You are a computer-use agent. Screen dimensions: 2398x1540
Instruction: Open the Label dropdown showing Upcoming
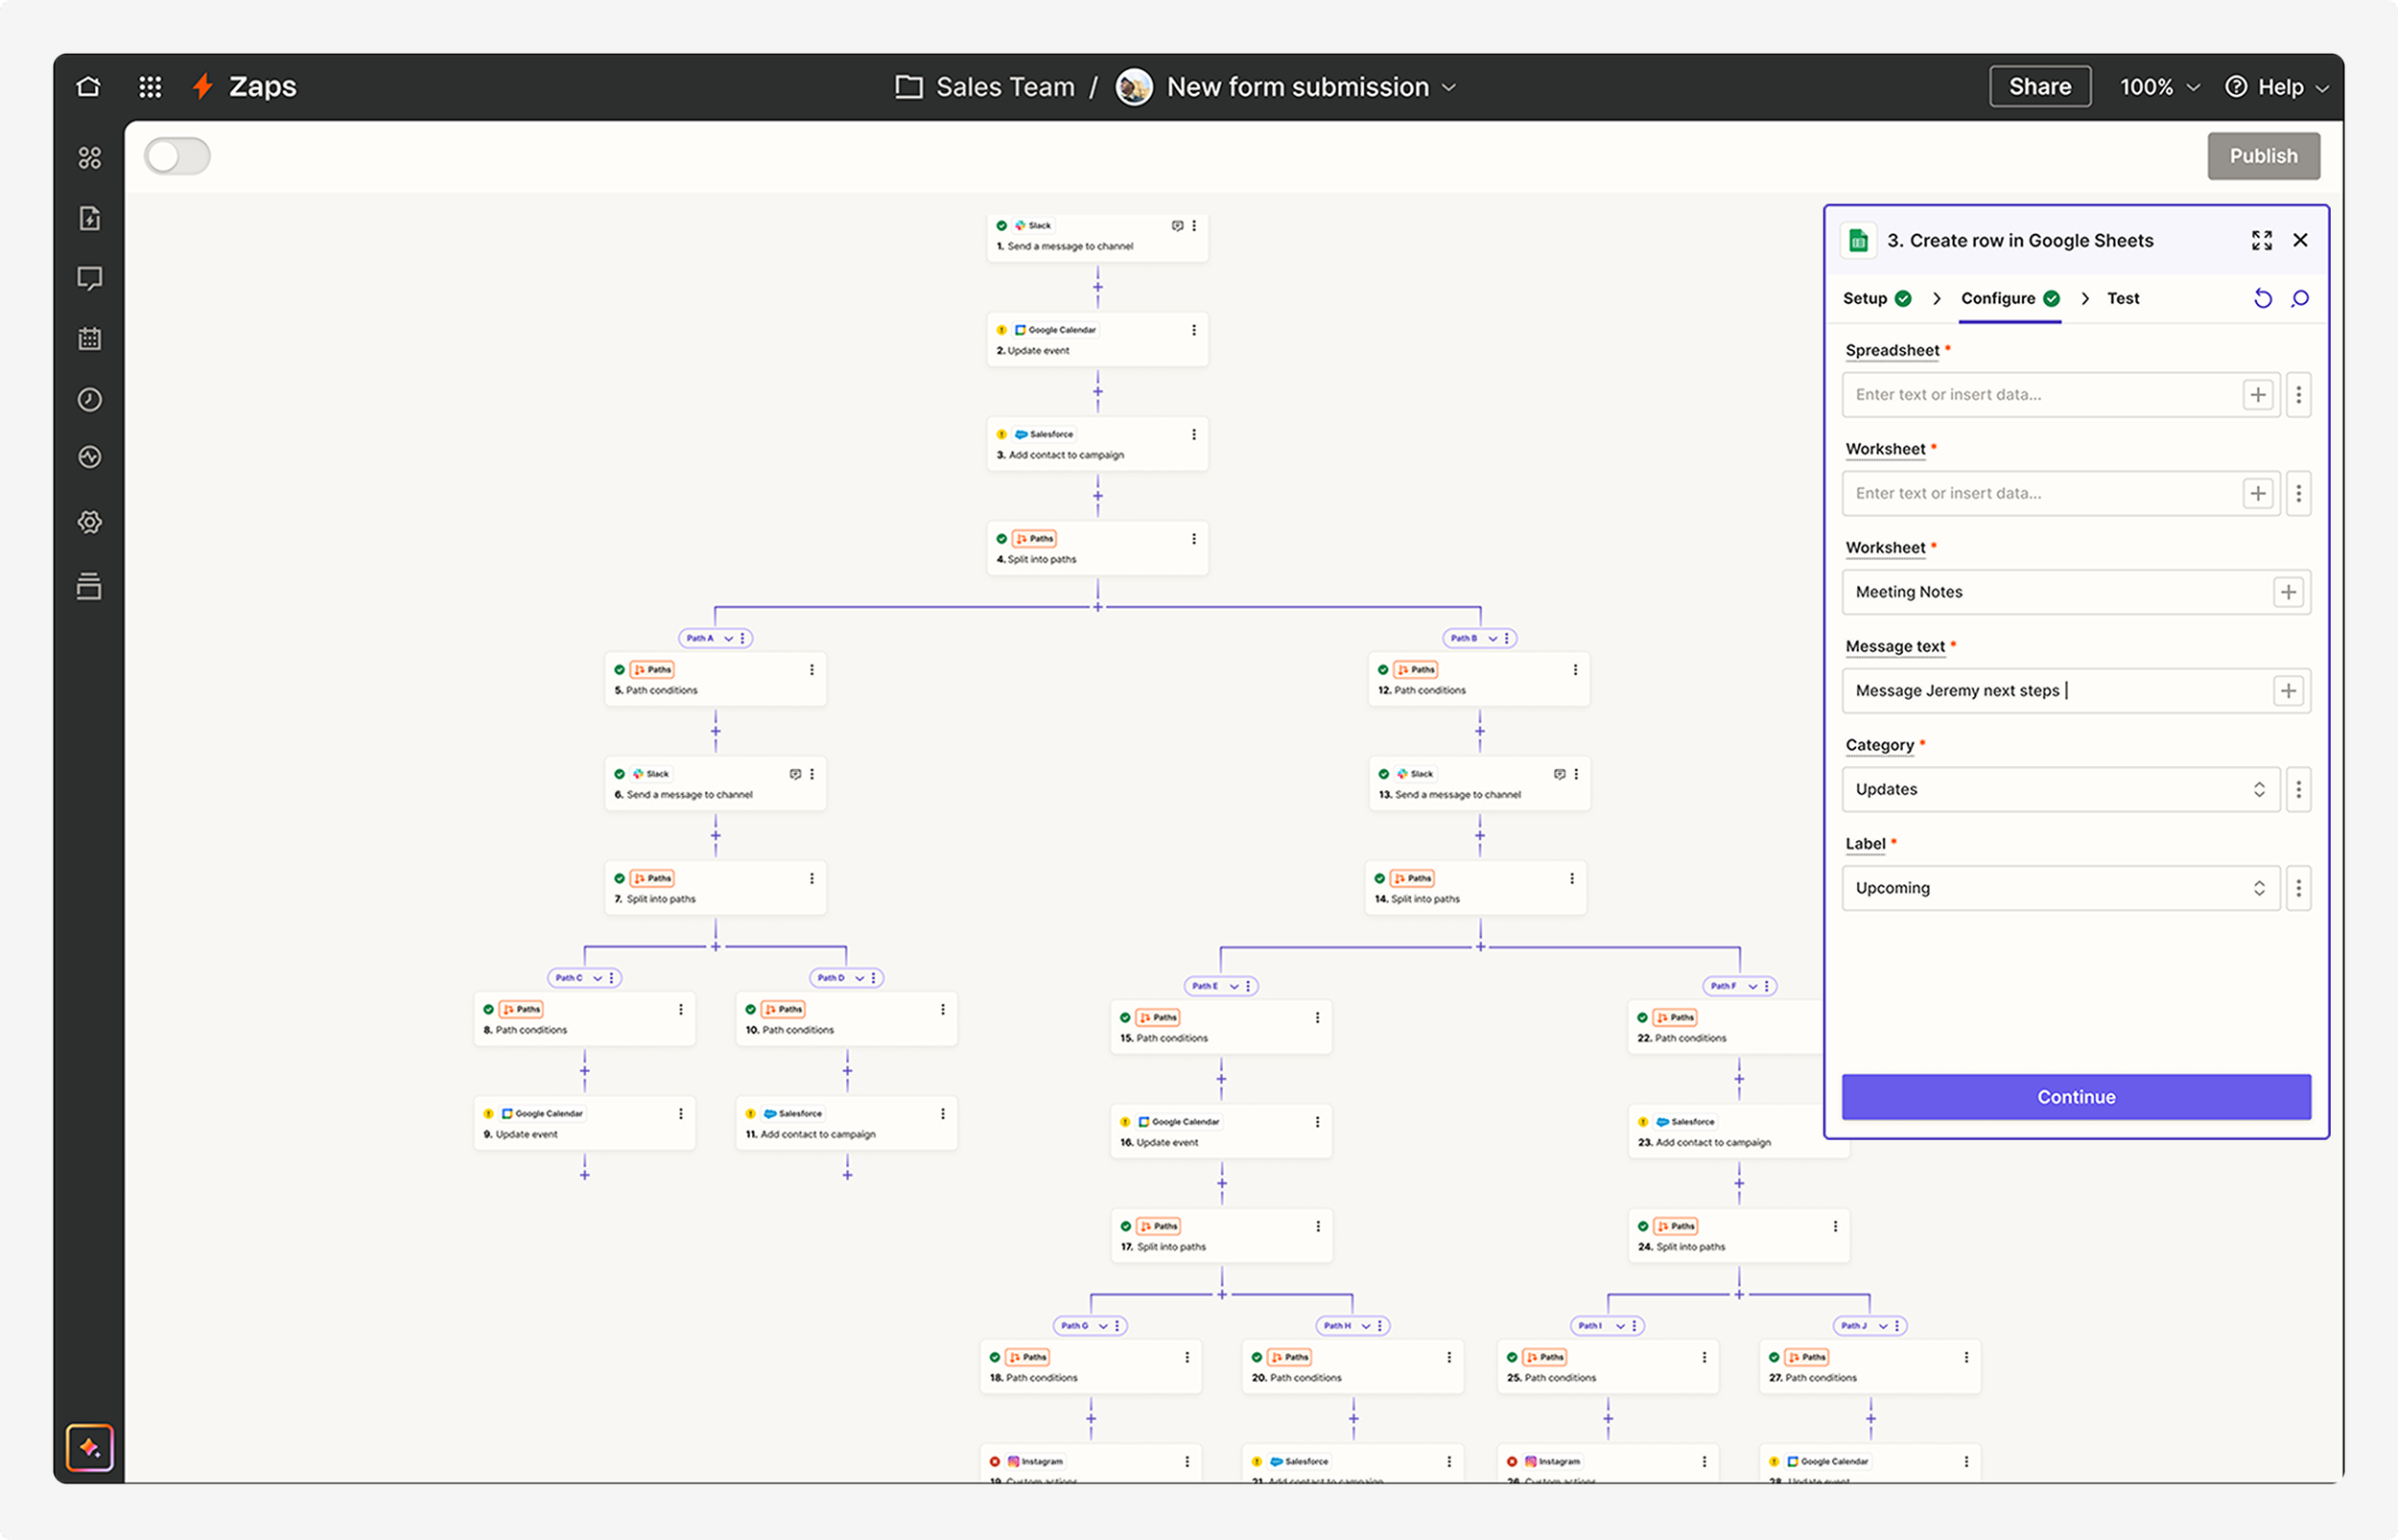(2060, 888)
